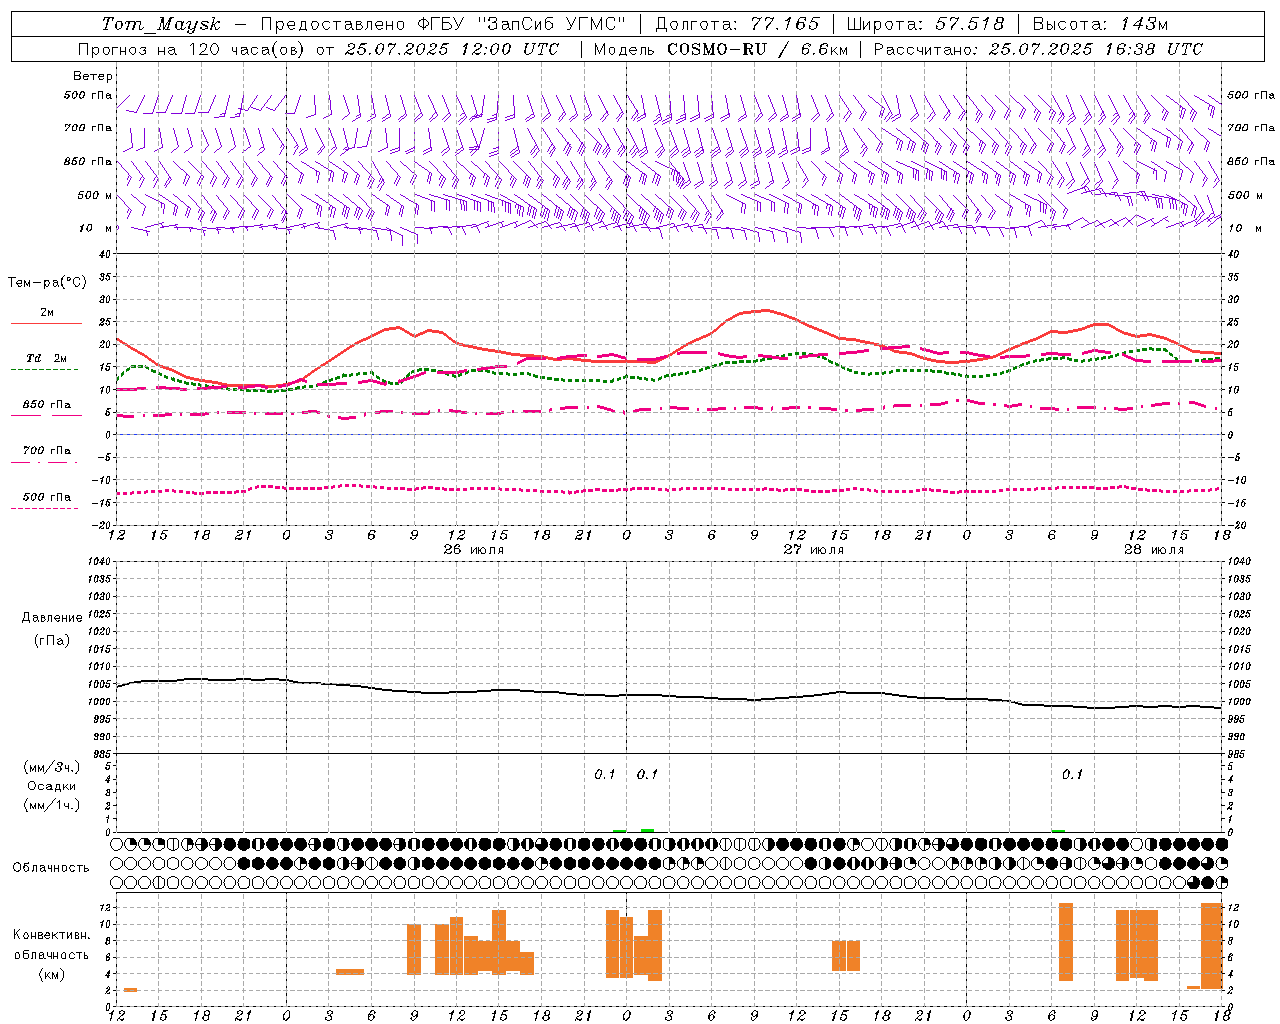Click the Давление panel label
The image size is (1280, 1024).
click(52, 618)
